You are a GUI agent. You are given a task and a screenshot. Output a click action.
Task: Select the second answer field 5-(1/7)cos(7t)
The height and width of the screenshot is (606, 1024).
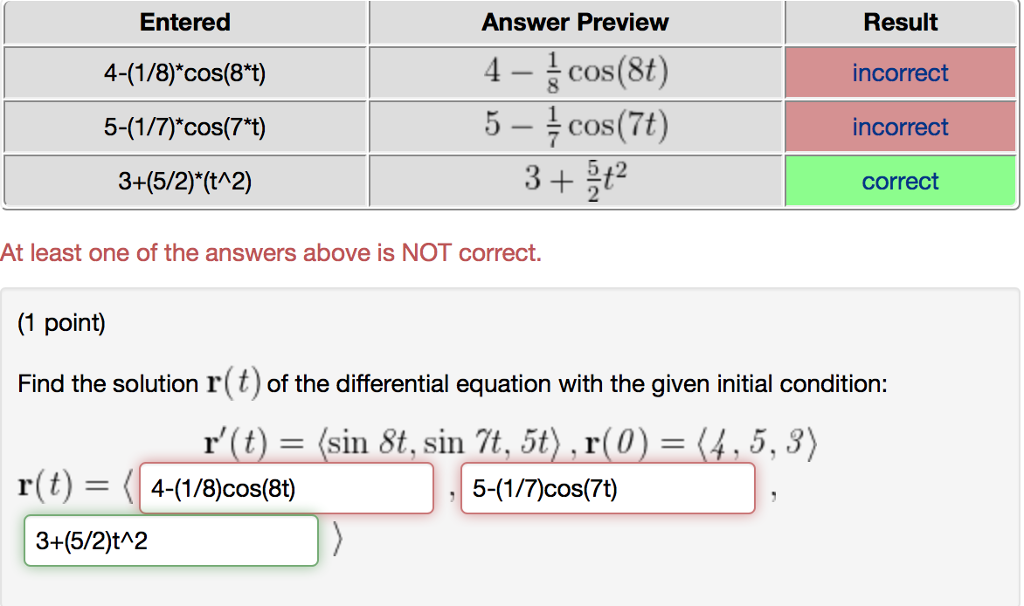(x=606, y=488)
